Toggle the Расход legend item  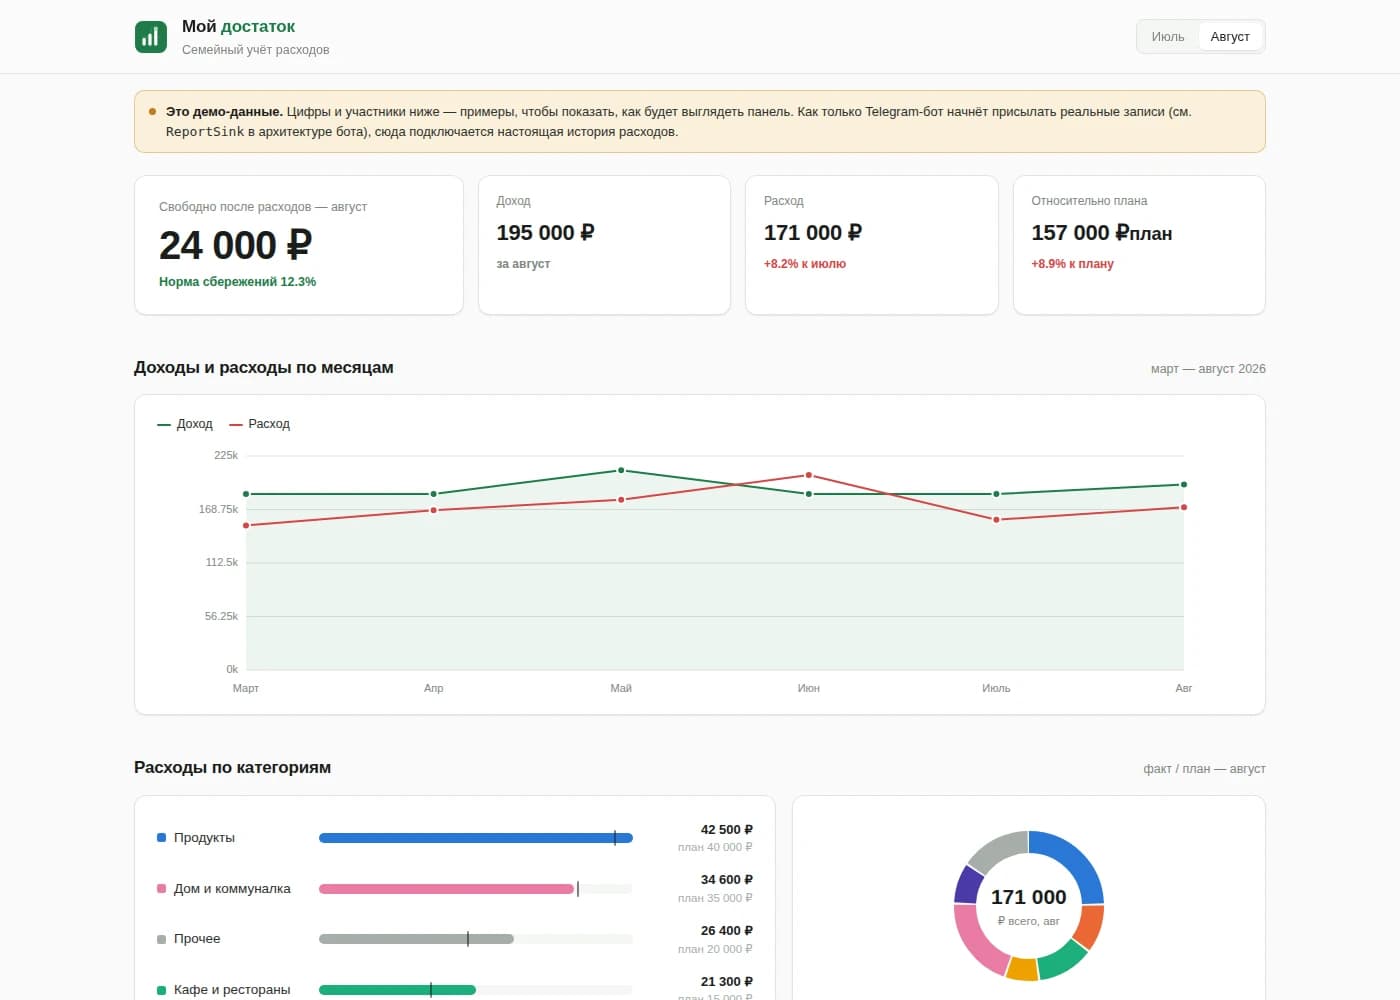pos(259,424)
